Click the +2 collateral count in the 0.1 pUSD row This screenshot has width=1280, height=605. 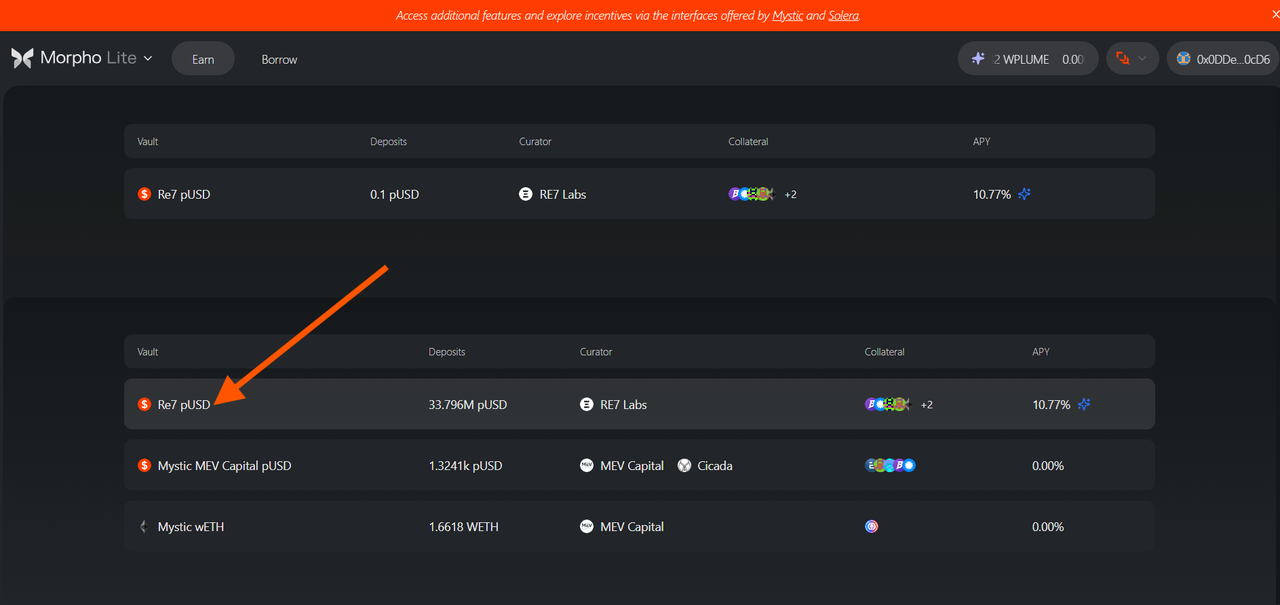pos(790,194)
